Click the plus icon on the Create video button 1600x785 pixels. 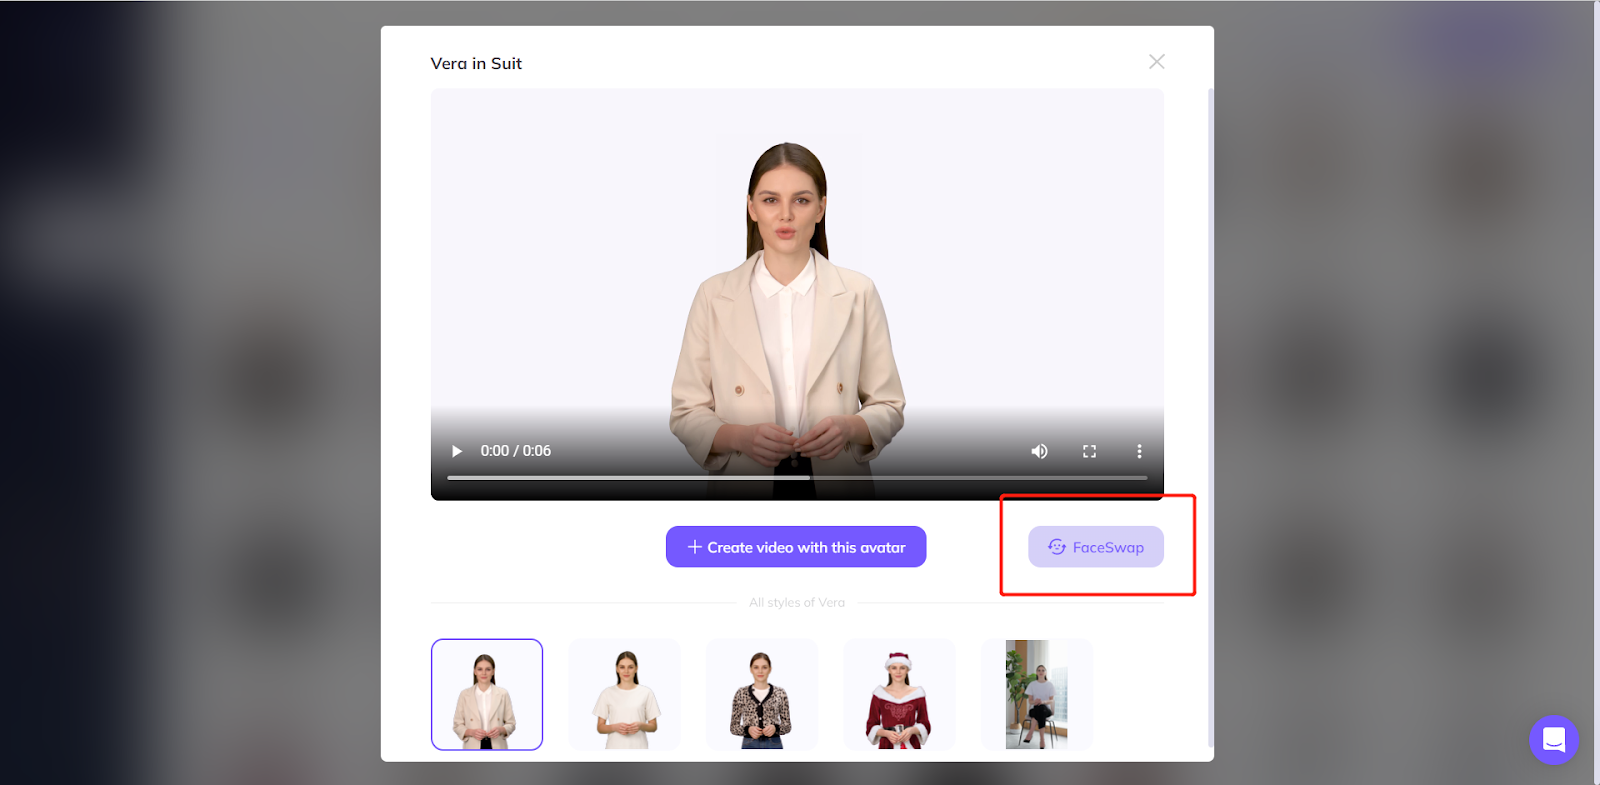tap(694, 547)
